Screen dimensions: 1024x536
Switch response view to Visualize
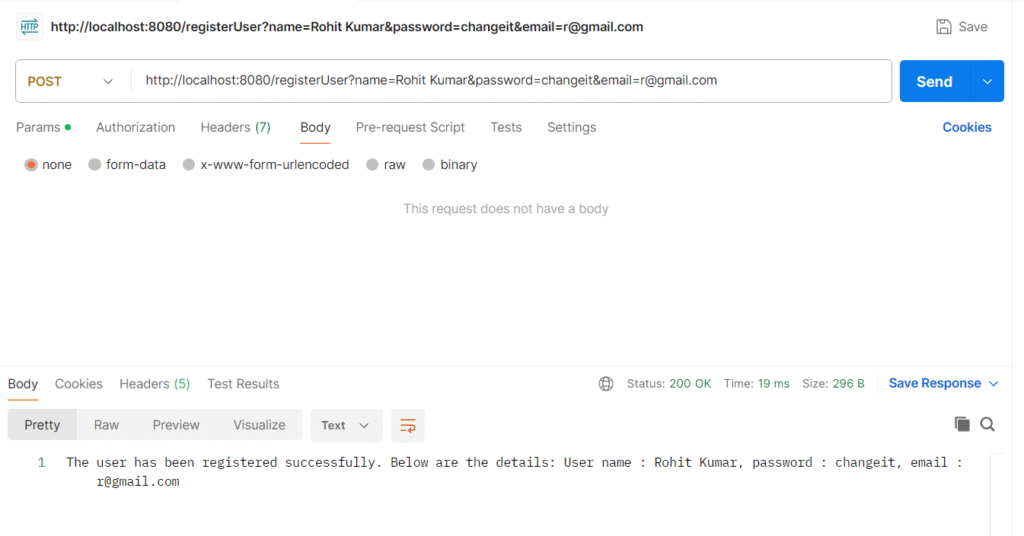(x=259, y=425)
